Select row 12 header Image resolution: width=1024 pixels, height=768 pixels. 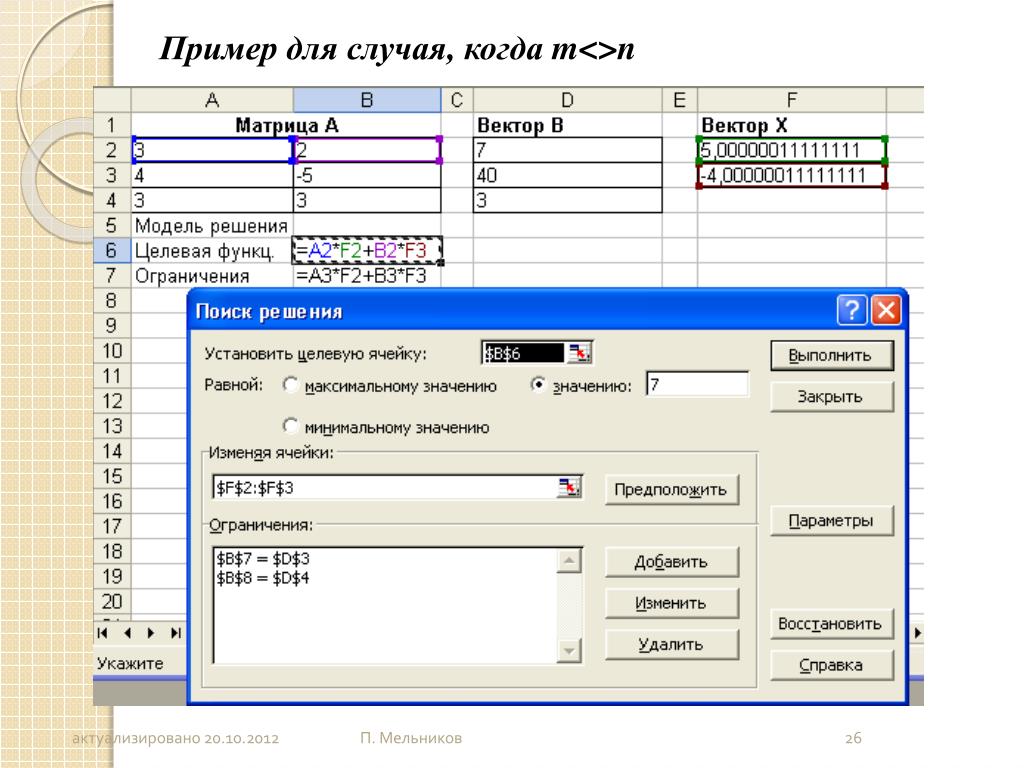point(112,401)
